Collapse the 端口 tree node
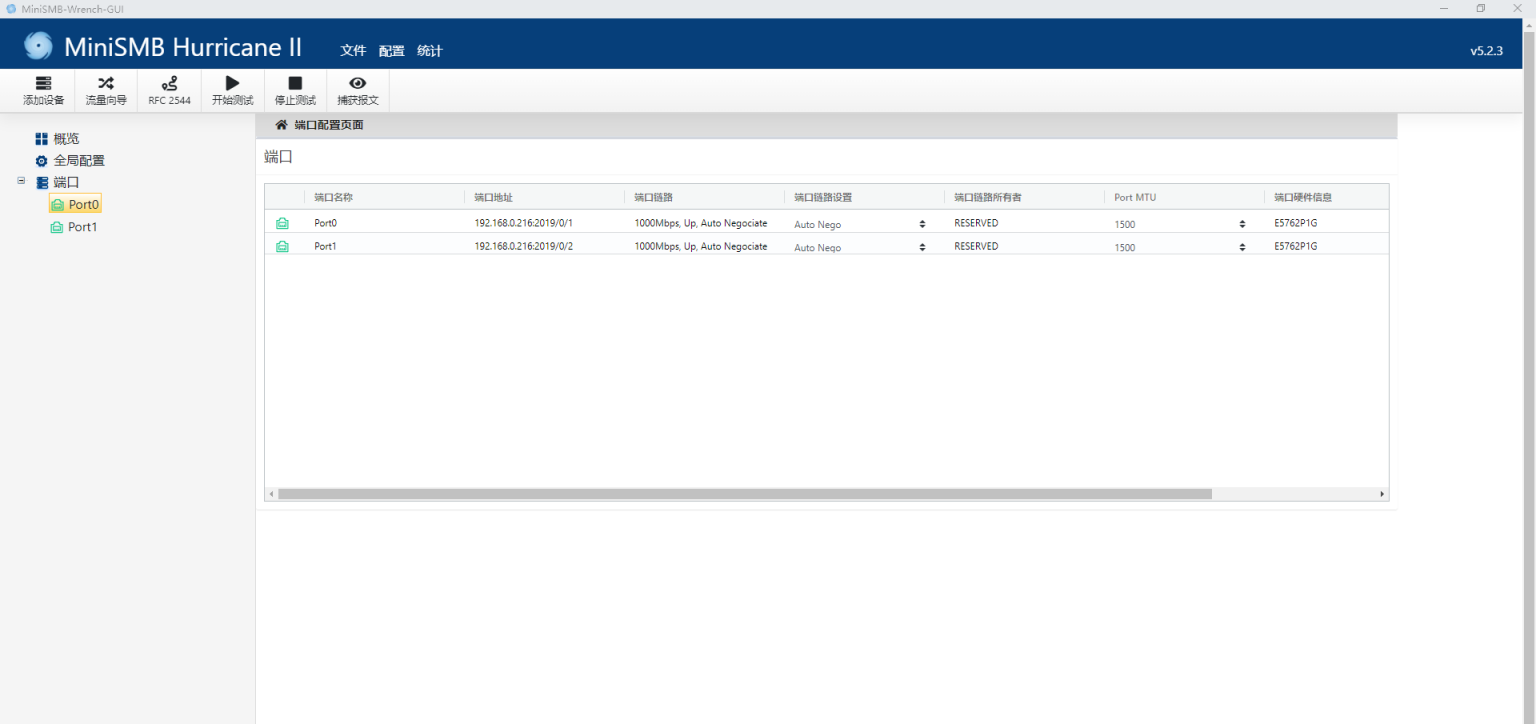This screenshot has width=1536, height=724. [x=21, y=181]
